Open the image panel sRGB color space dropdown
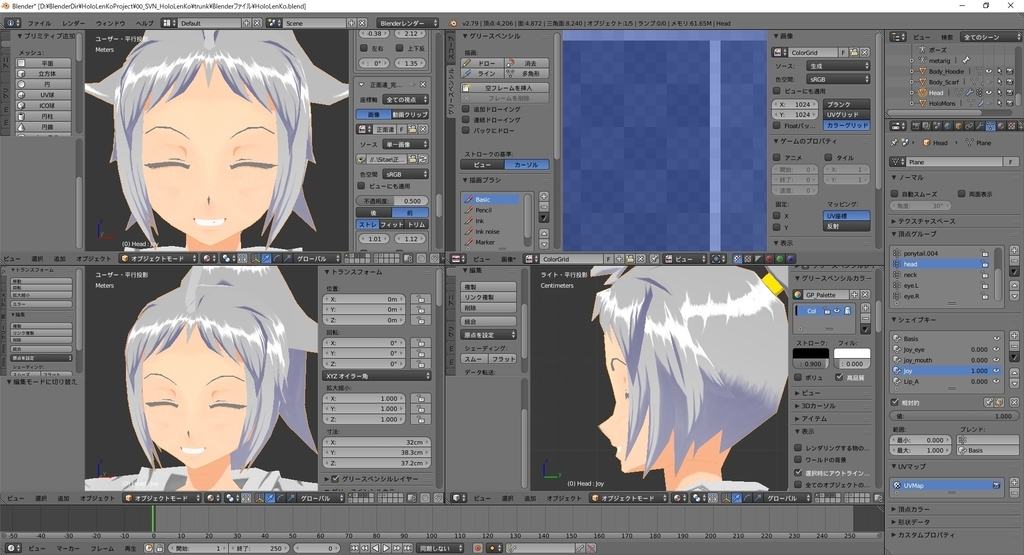Image resolution: width=1024 pixels, height=555 pixels. [x=838, y=79]
